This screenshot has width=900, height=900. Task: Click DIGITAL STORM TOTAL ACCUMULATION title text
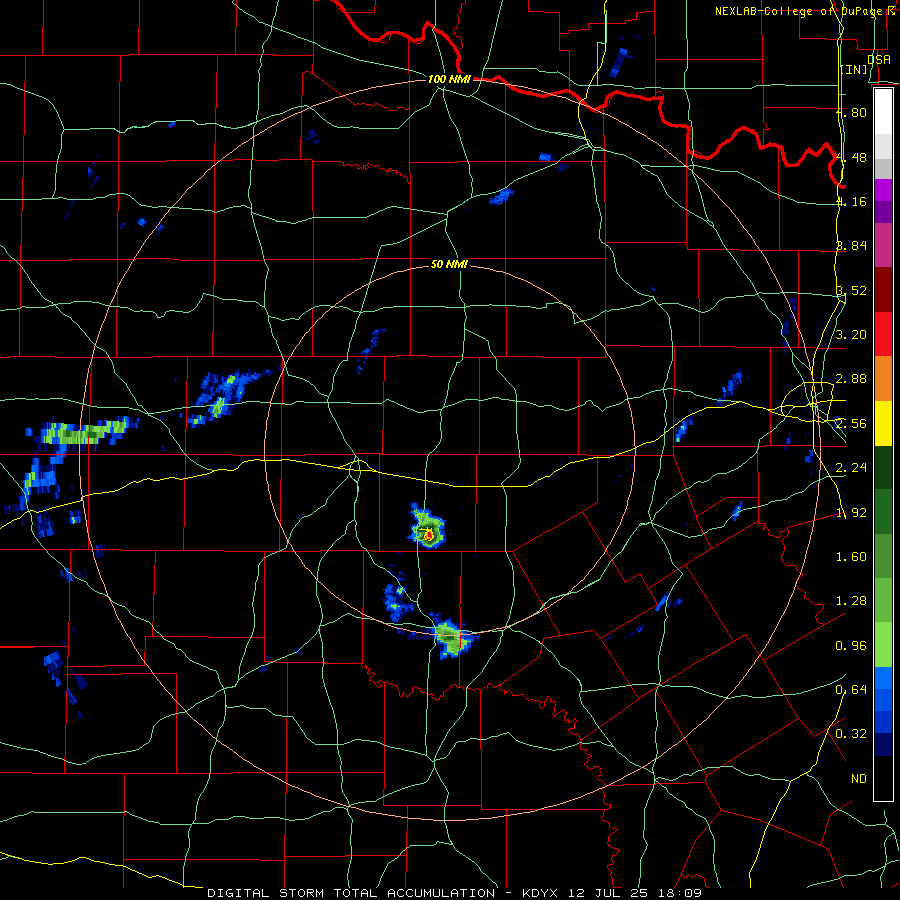coord(351,893)
